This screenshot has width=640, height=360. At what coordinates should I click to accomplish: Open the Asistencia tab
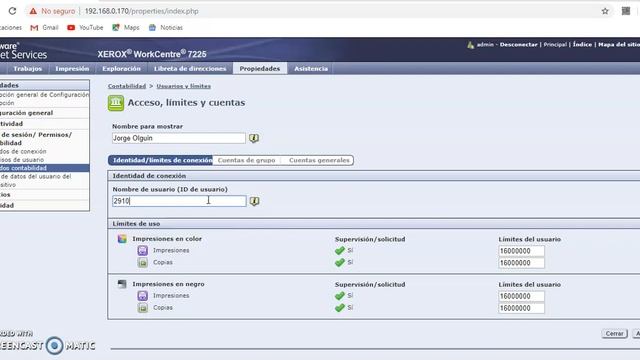[311, 69]
